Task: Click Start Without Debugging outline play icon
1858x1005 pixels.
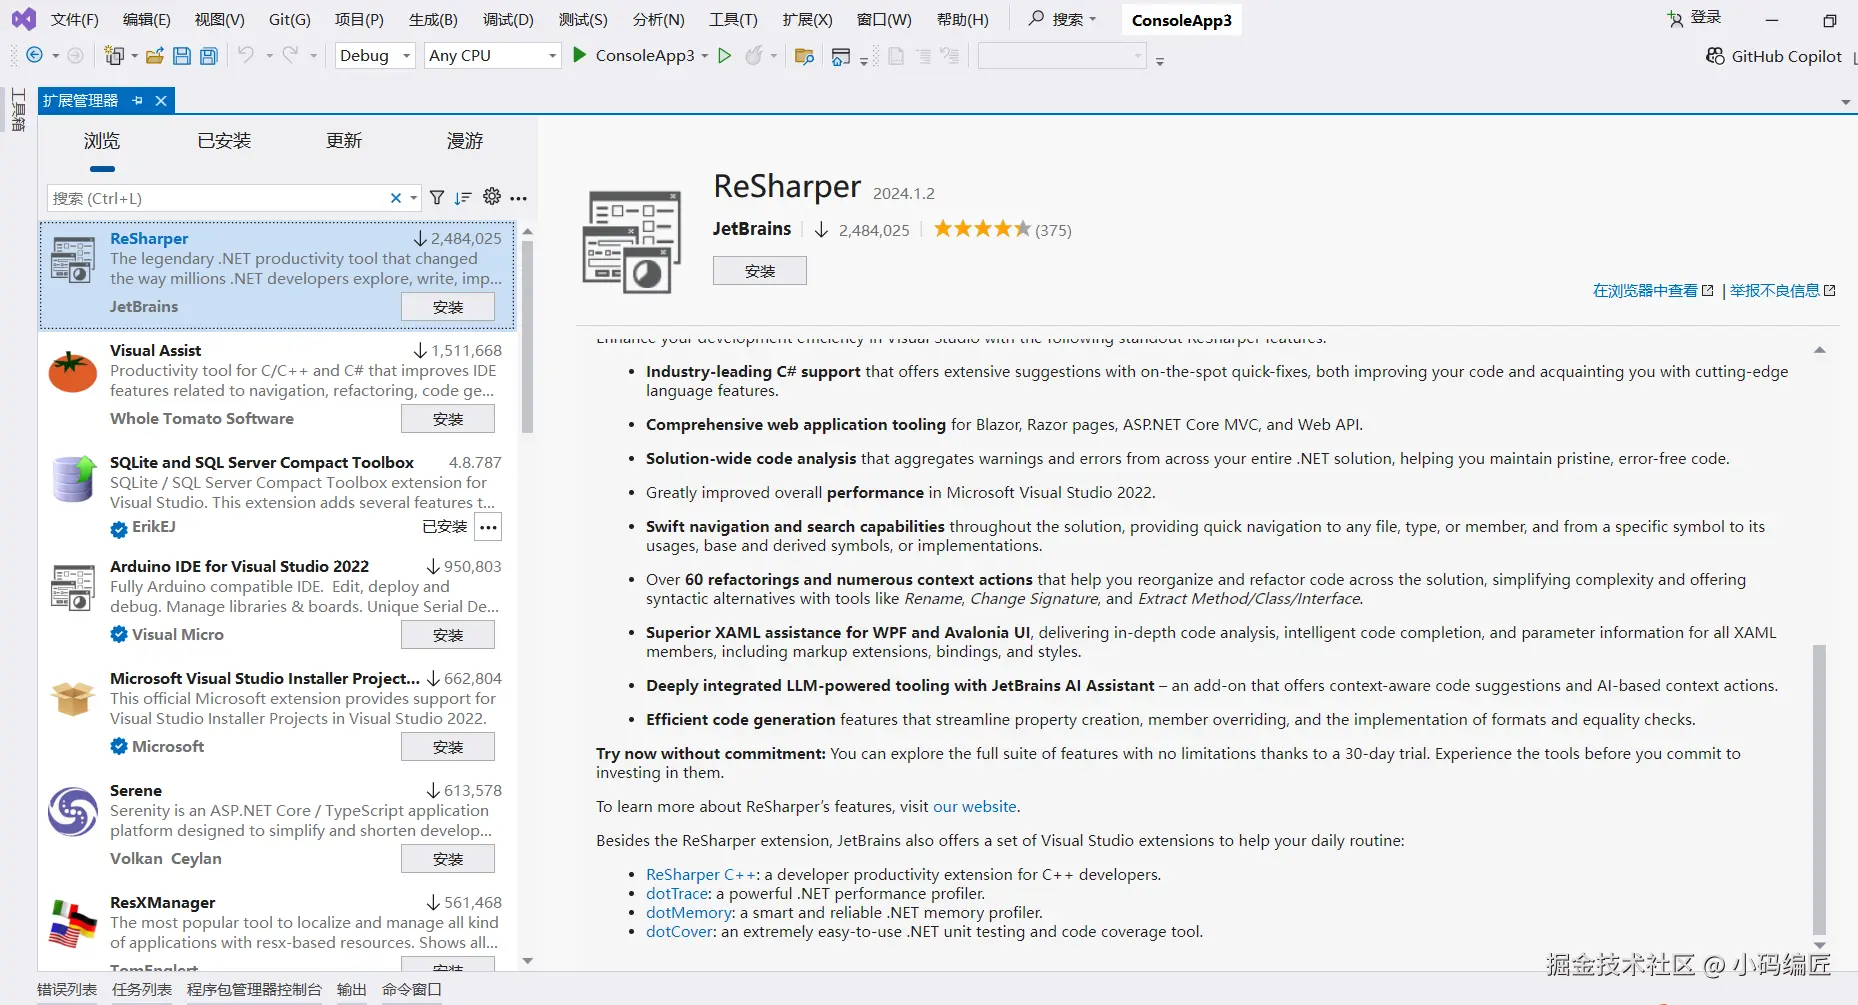Action: 725,56
